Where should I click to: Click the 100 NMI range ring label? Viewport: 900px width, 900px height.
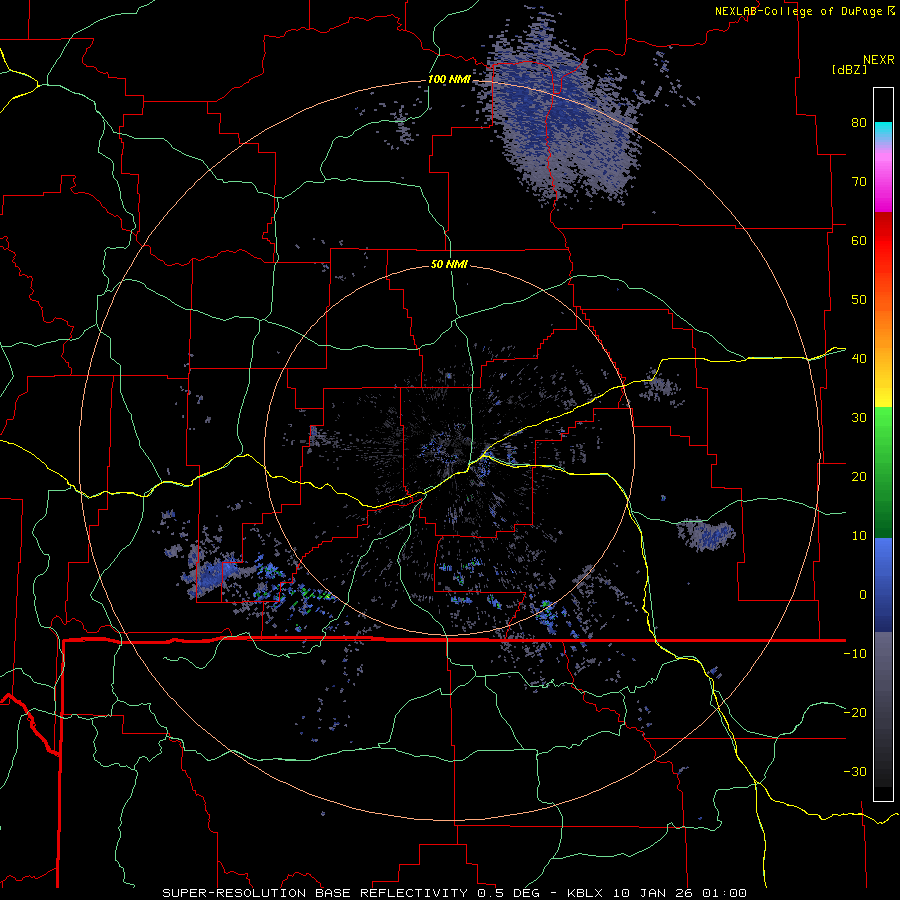click(449, 79)
